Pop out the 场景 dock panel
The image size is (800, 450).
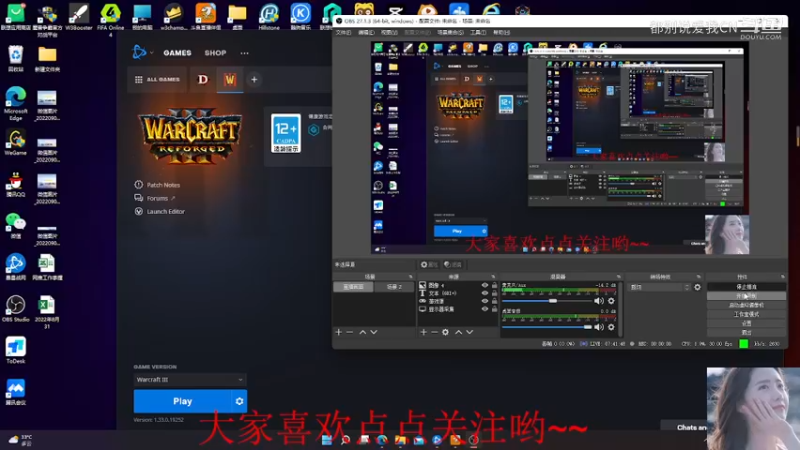pyautogui.click(x=410, y=277)
